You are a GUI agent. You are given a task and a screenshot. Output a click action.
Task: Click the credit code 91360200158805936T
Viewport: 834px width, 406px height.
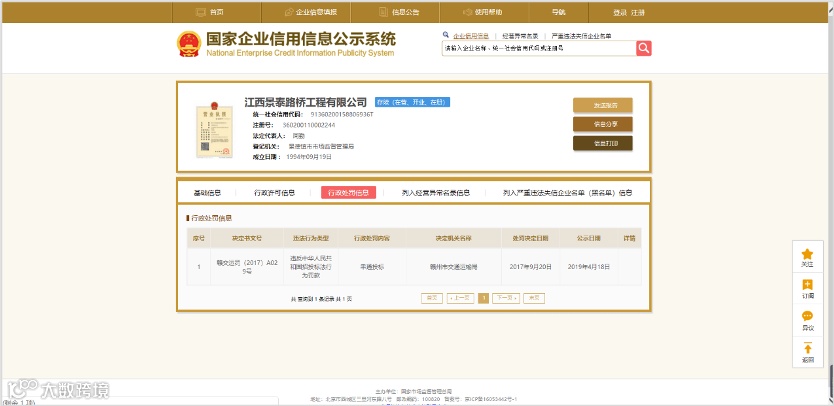[x=342, y=114]
